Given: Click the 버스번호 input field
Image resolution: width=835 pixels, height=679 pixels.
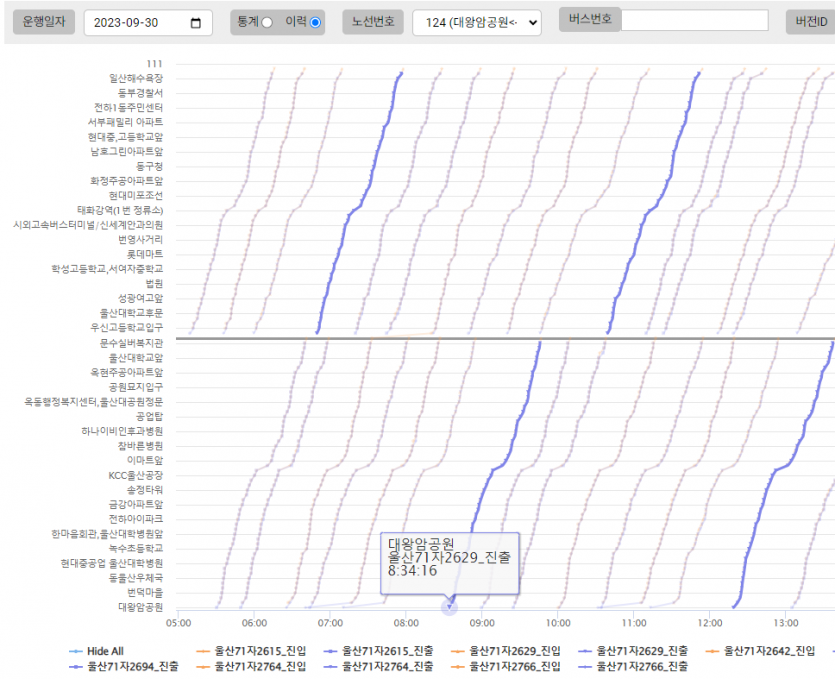Looking at the screenshot, I should 694,21.
